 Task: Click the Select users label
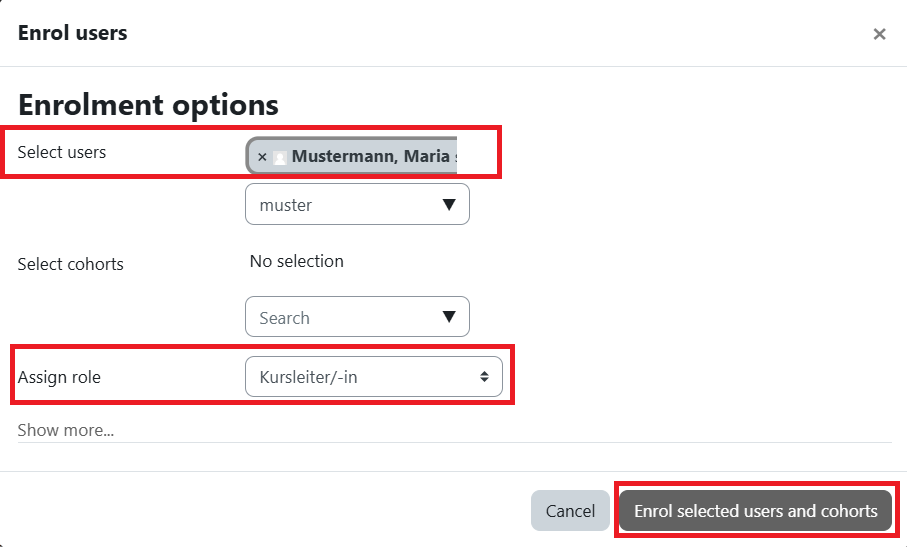point(62,152)
